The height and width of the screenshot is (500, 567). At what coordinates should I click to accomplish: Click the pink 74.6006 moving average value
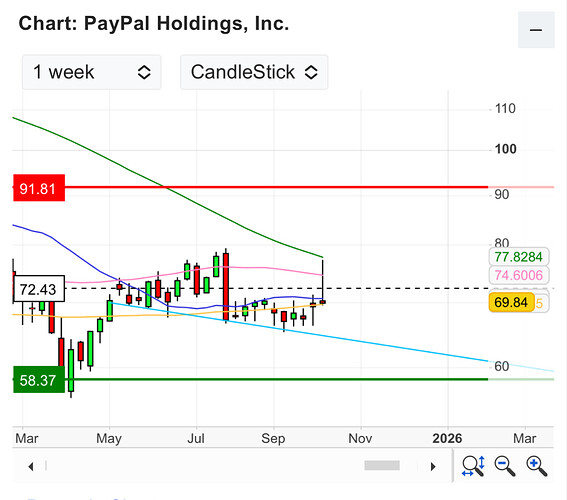(x=519, y=275)
